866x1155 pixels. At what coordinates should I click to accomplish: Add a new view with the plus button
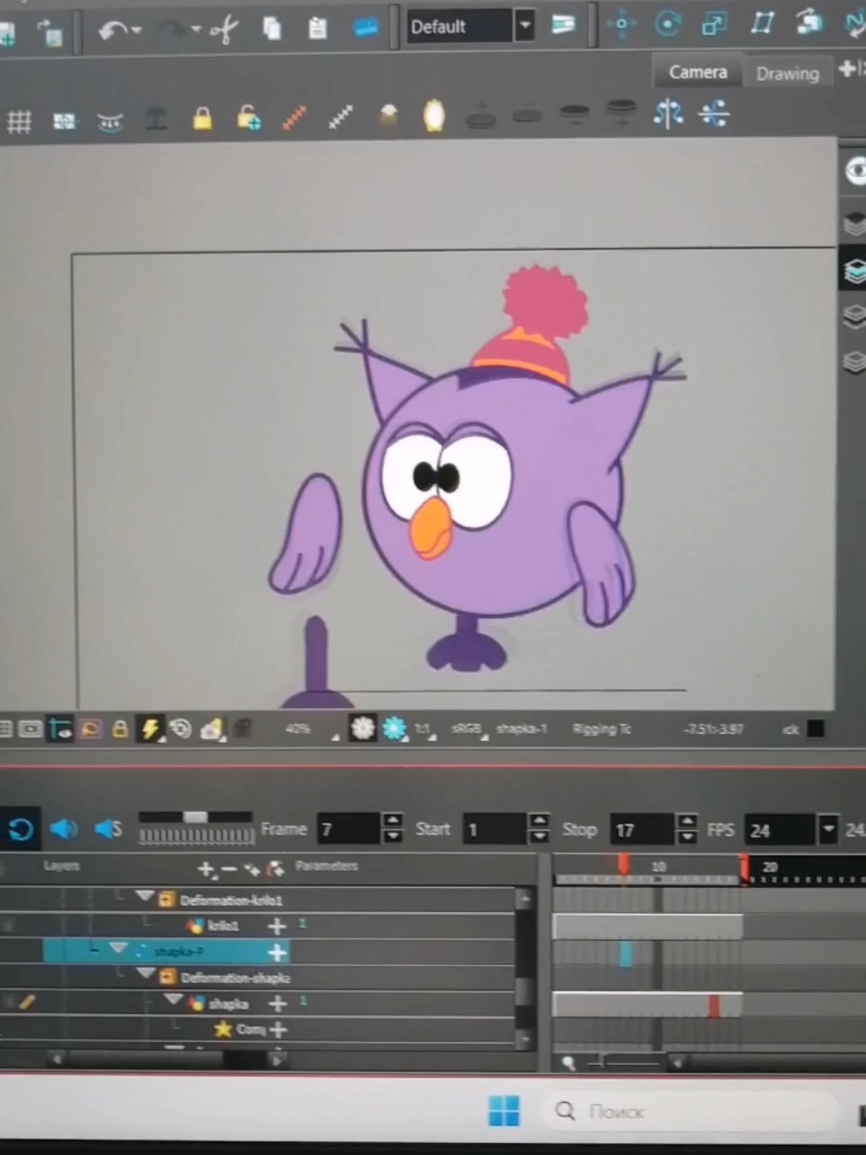click(x=847, y=69)
